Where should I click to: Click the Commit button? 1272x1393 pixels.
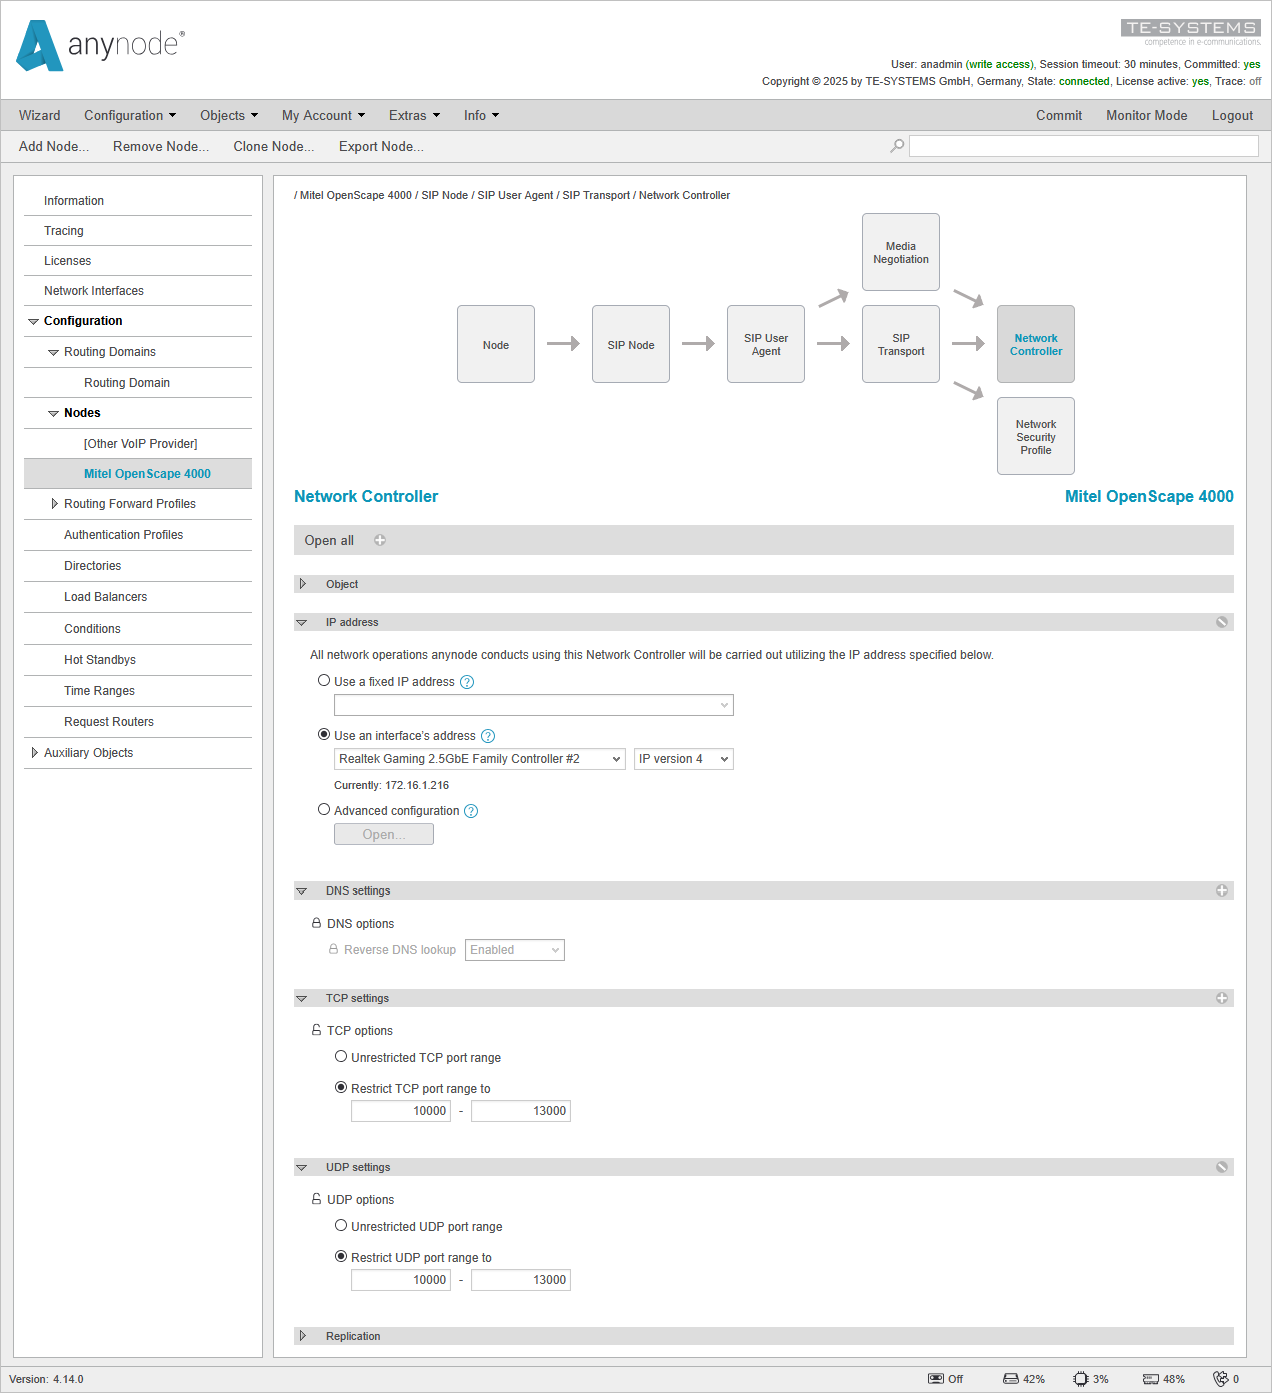click(x=1059, y=115)
